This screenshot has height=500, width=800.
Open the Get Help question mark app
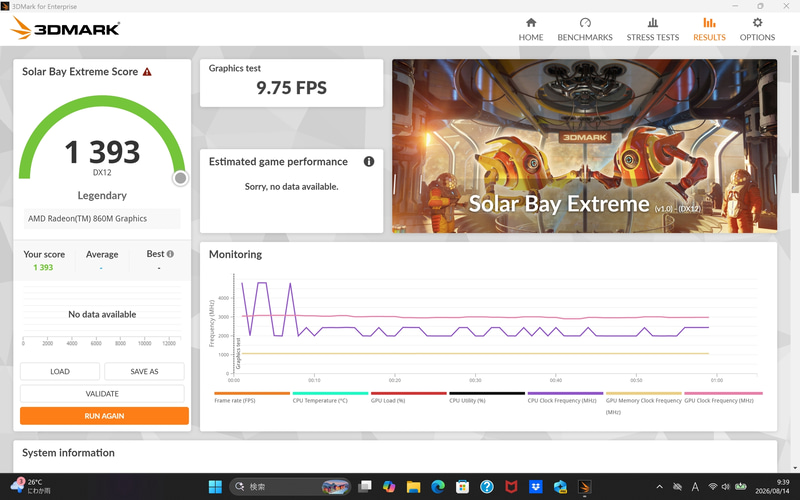[x=487, y=487]
